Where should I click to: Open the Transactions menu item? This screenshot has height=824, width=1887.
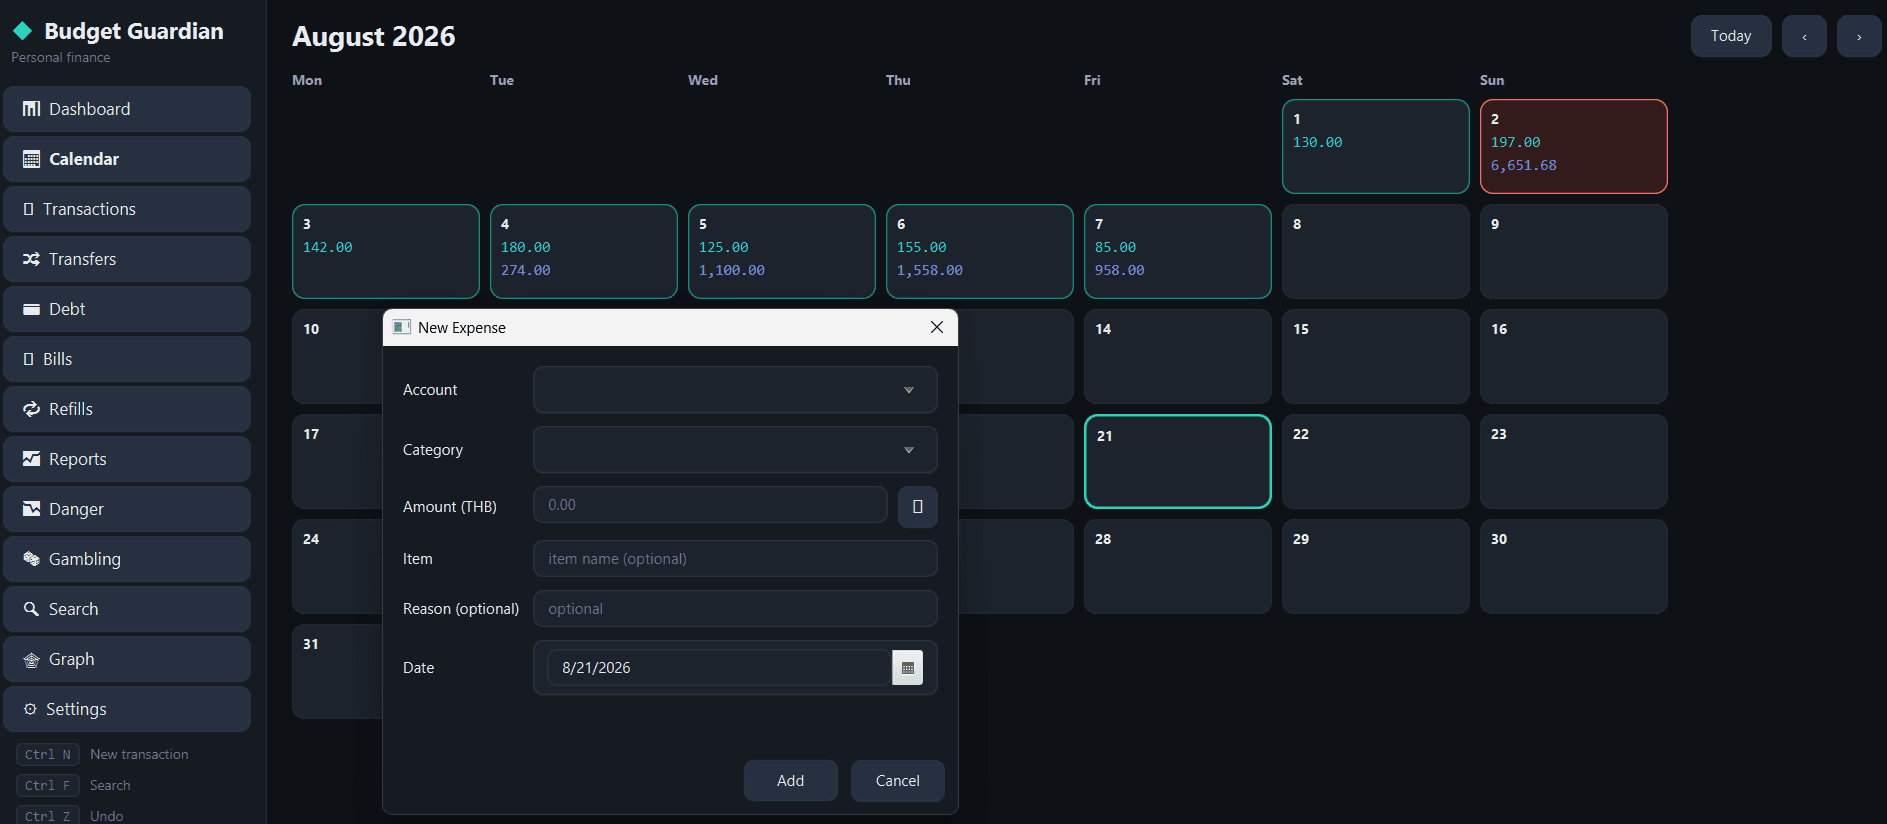[x=127, y=209]
